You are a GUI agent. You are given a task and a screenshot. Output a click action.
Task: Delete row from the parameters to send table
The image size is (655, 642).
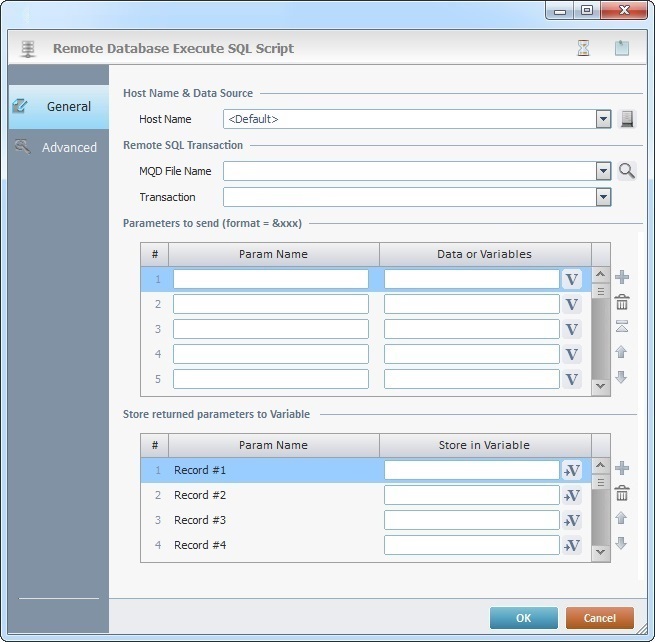[x=621, y=302]
